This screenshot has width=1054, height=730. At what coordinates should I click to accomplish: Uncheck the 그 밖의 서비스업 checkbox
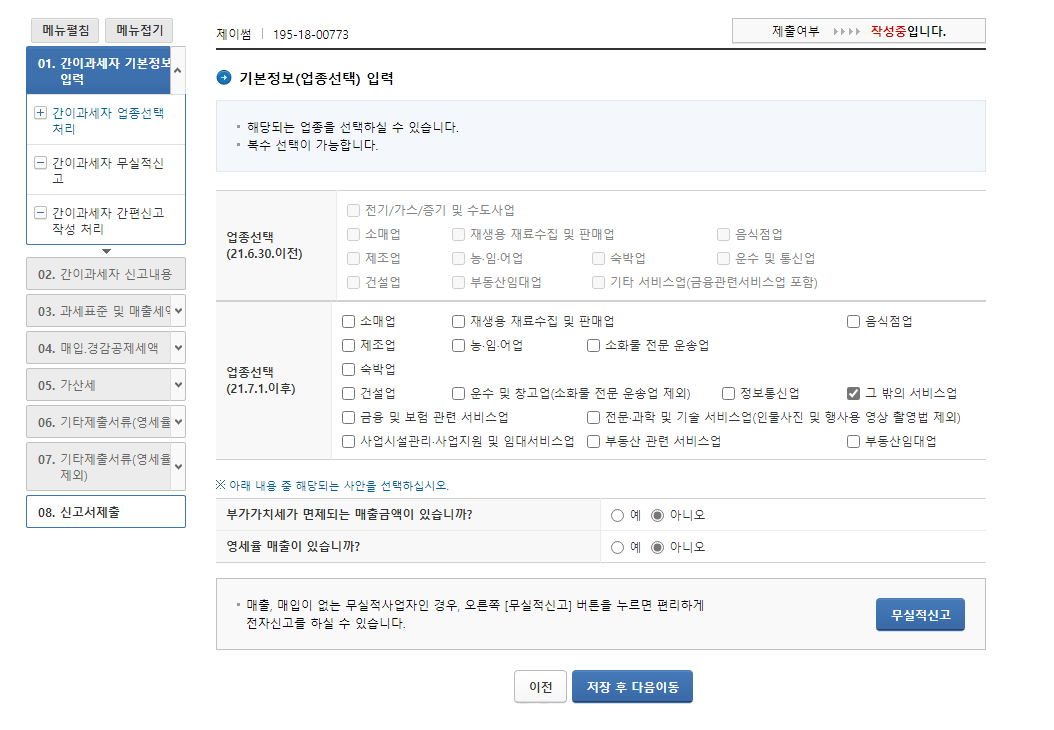tap(853, 392)
